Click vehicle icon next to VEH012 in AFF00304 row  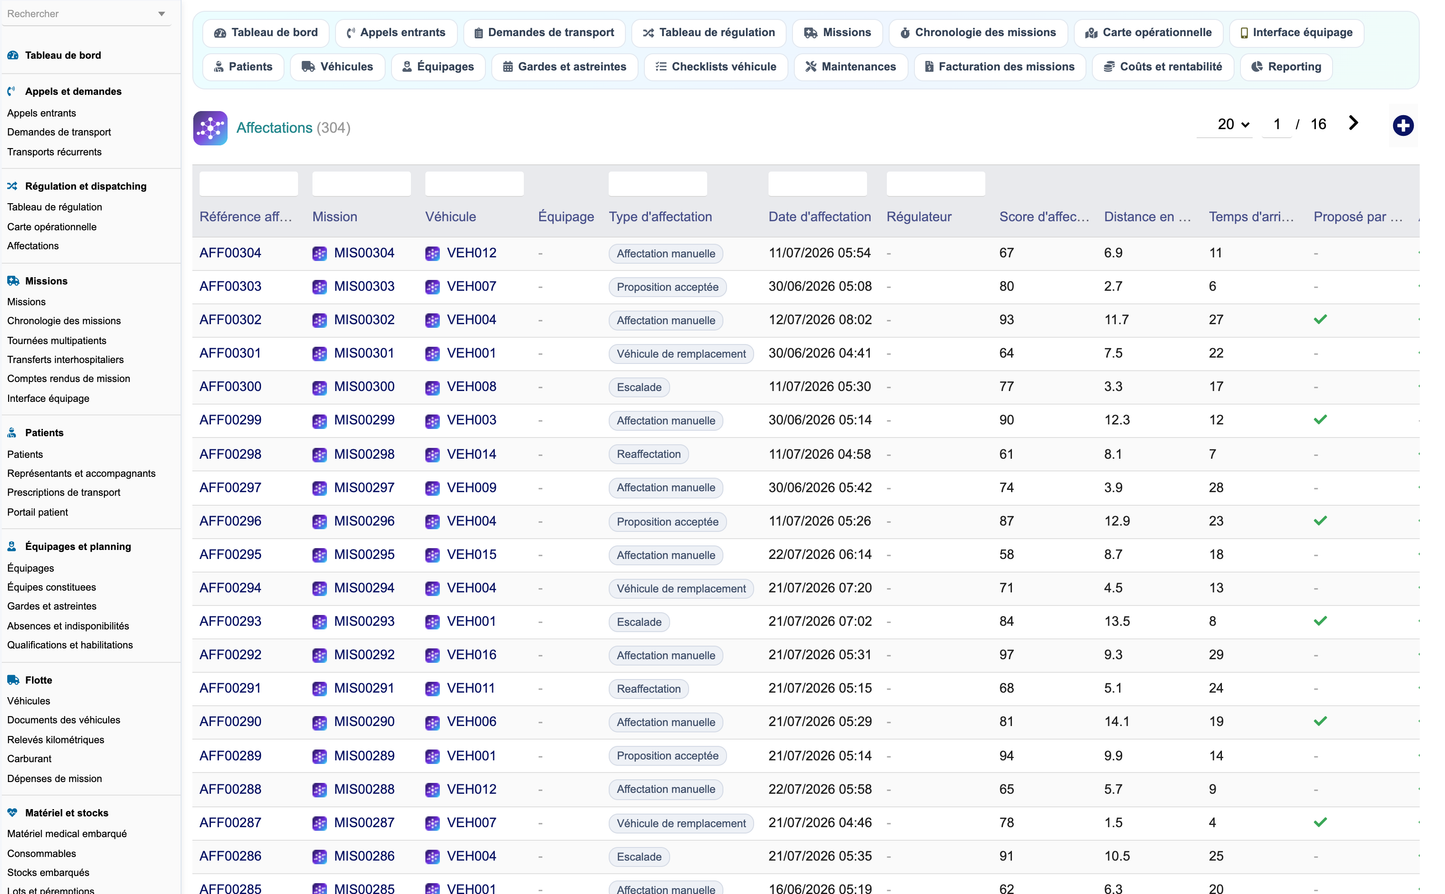432,254
